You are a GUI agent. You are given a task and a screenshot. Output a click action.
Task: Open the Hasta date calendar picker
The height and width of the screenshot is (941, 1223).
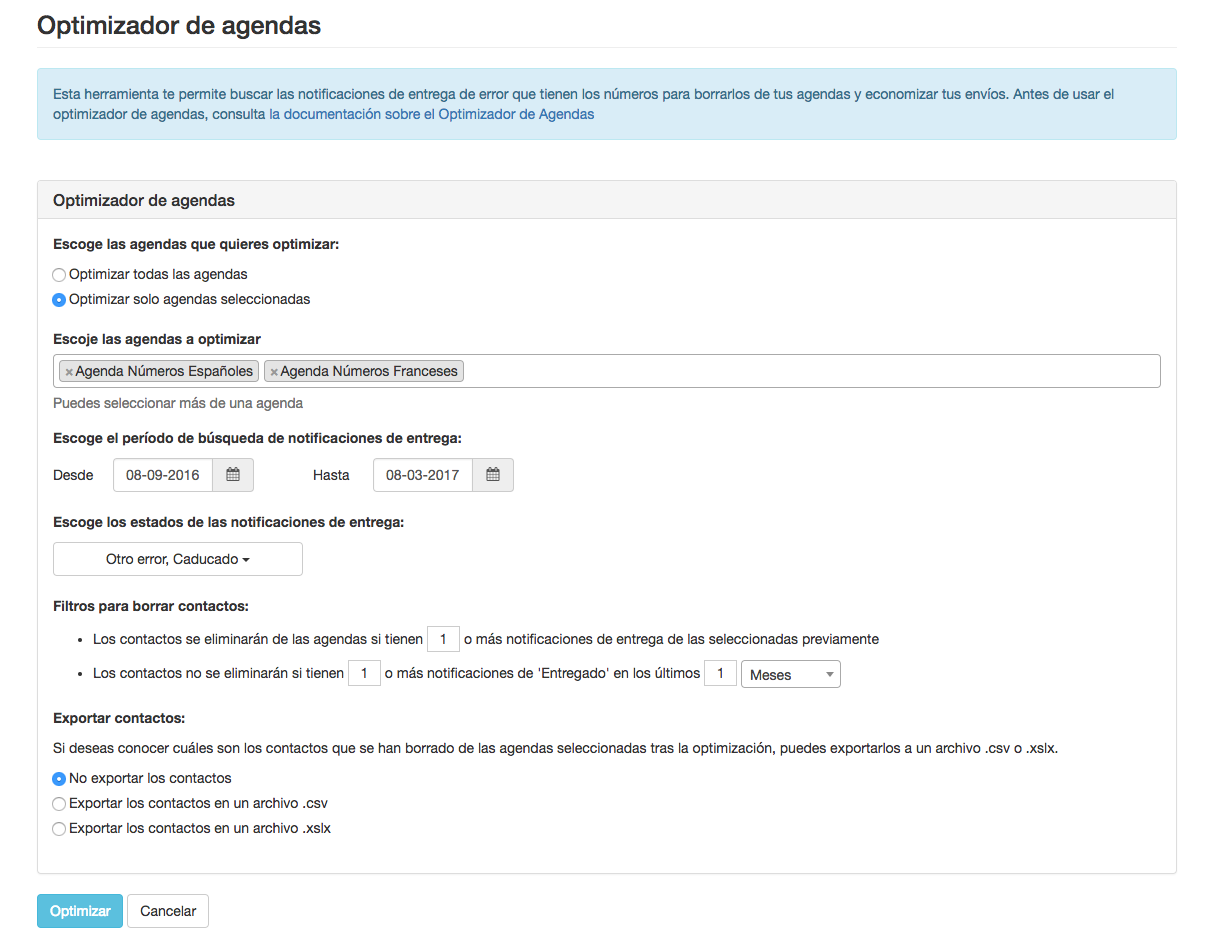coord(493,475)
